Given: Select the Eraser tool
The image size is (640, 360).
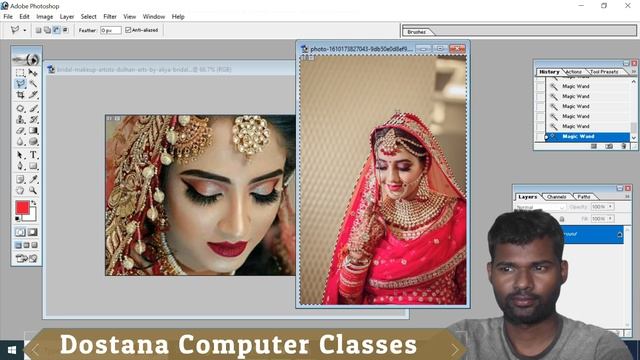Looking at the screenshot, I should pyautogui.click(x=20, y=131).
